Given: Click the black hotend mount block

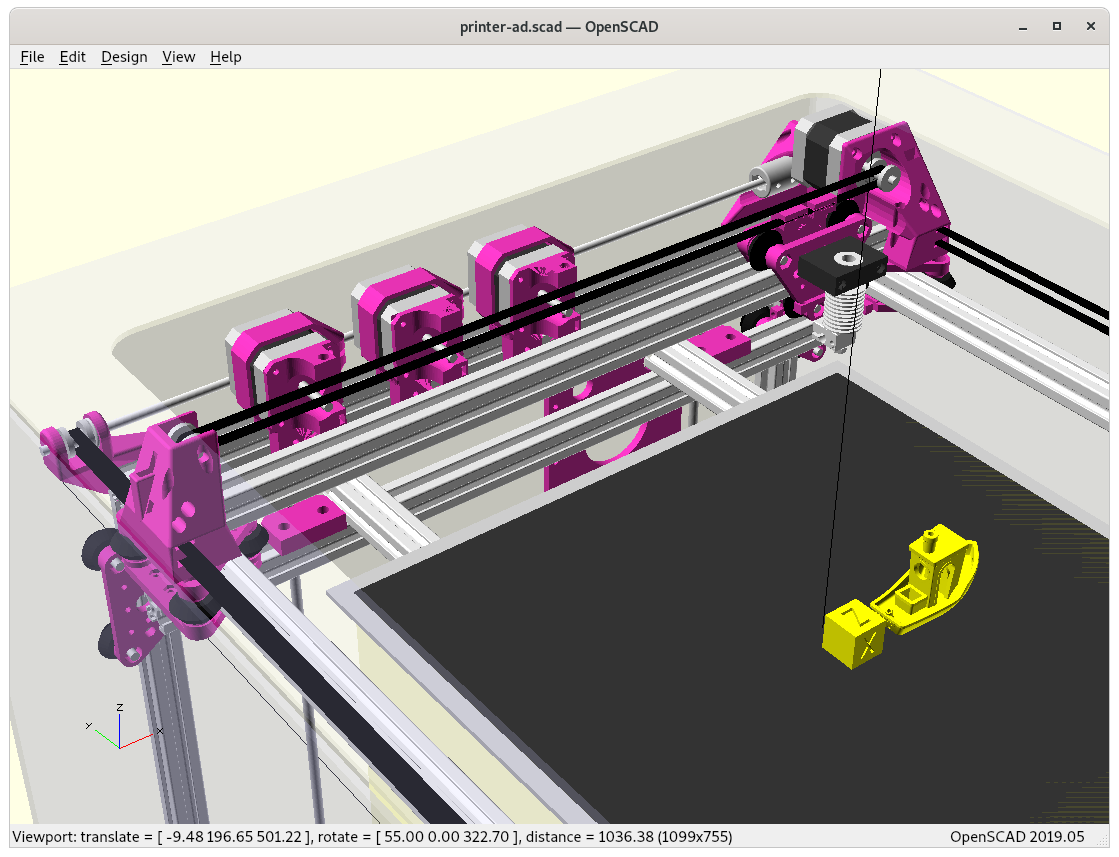Looking at the screenshot, I should click(841, 267).
